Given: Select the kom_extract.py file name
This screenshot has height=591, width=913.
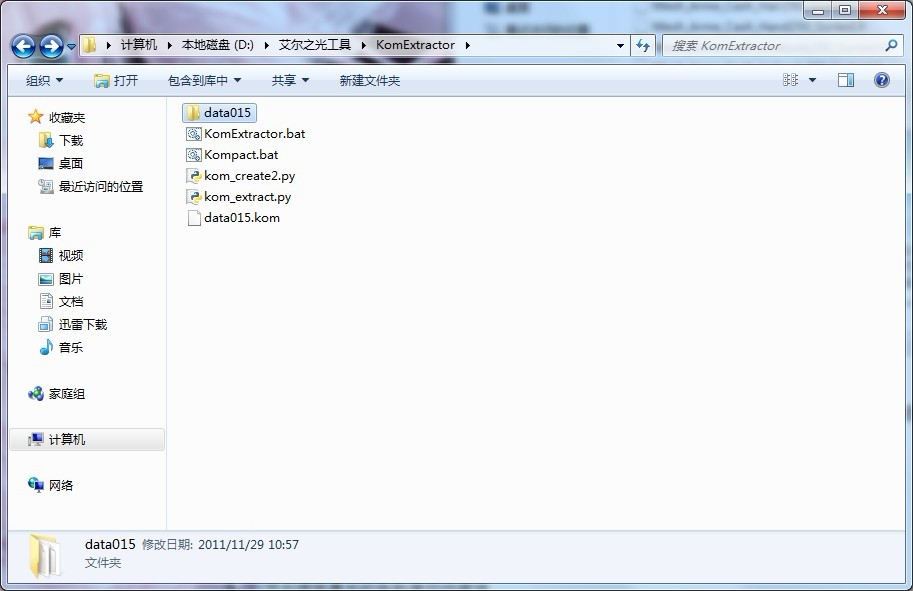Looking at the screenshot, I should [247, 197].
